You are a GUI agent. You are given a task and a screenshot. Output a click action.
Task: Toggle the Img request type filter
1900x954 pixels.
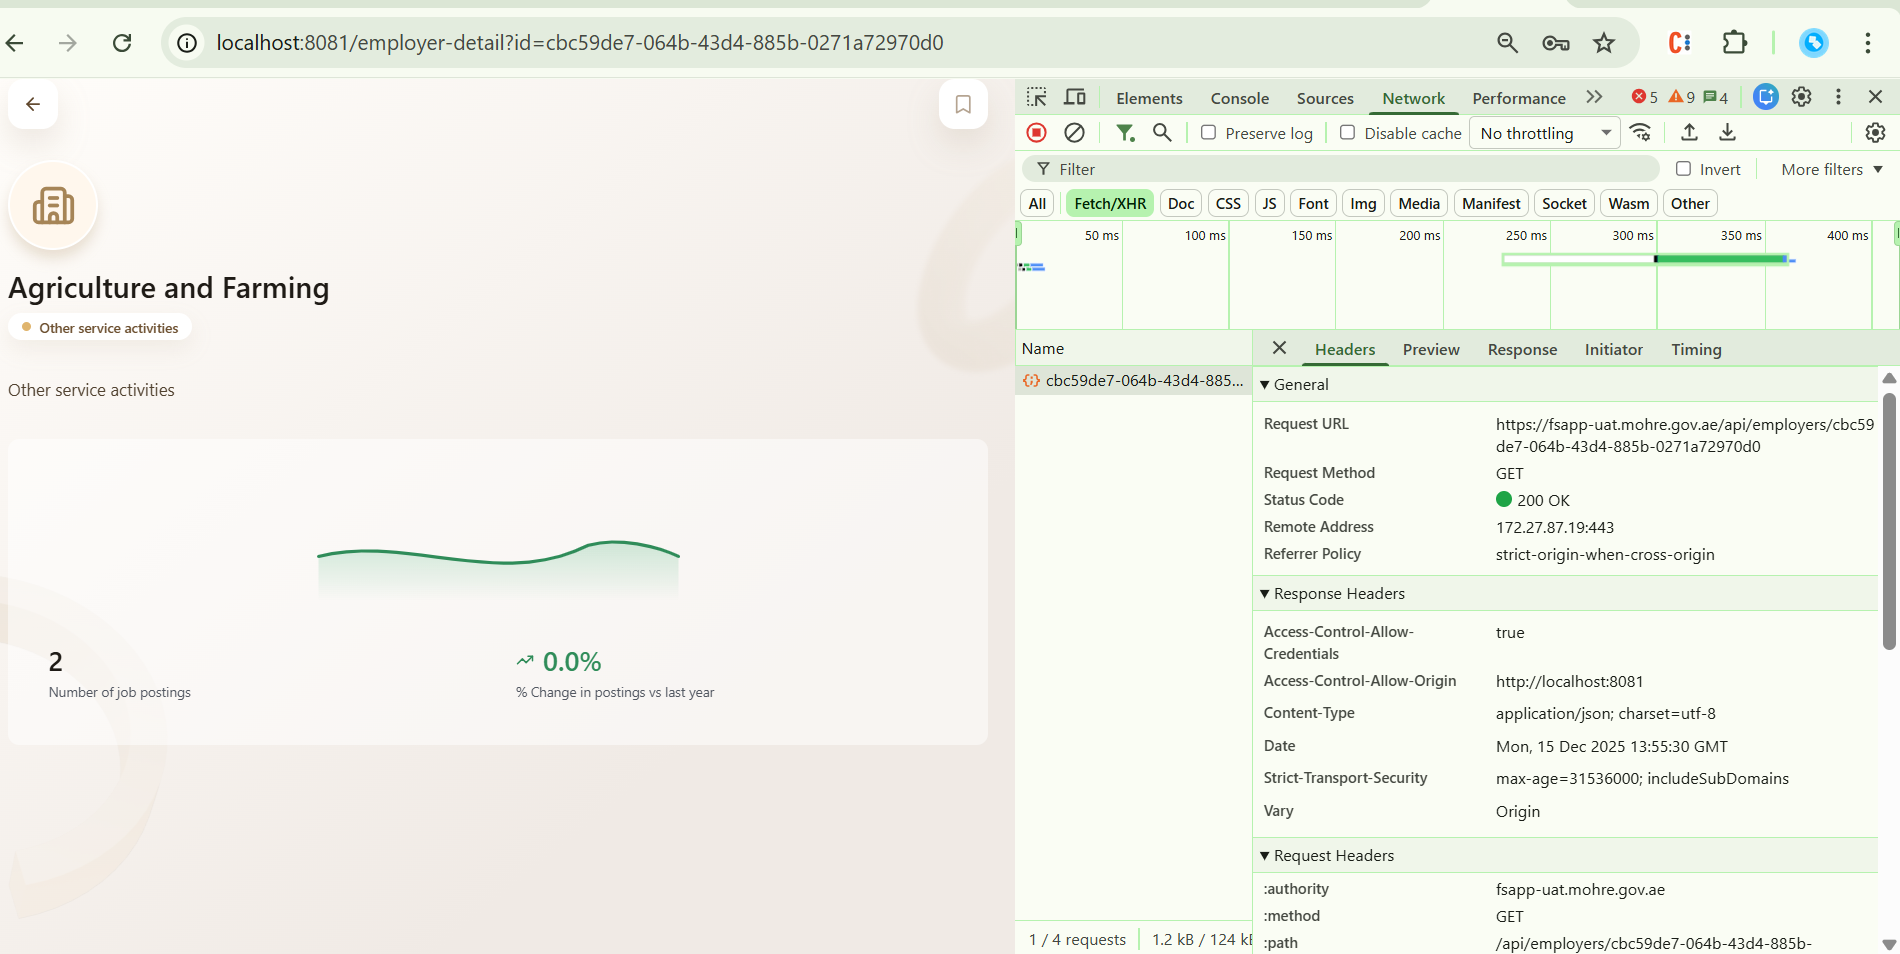click(x=1363, y=203)
